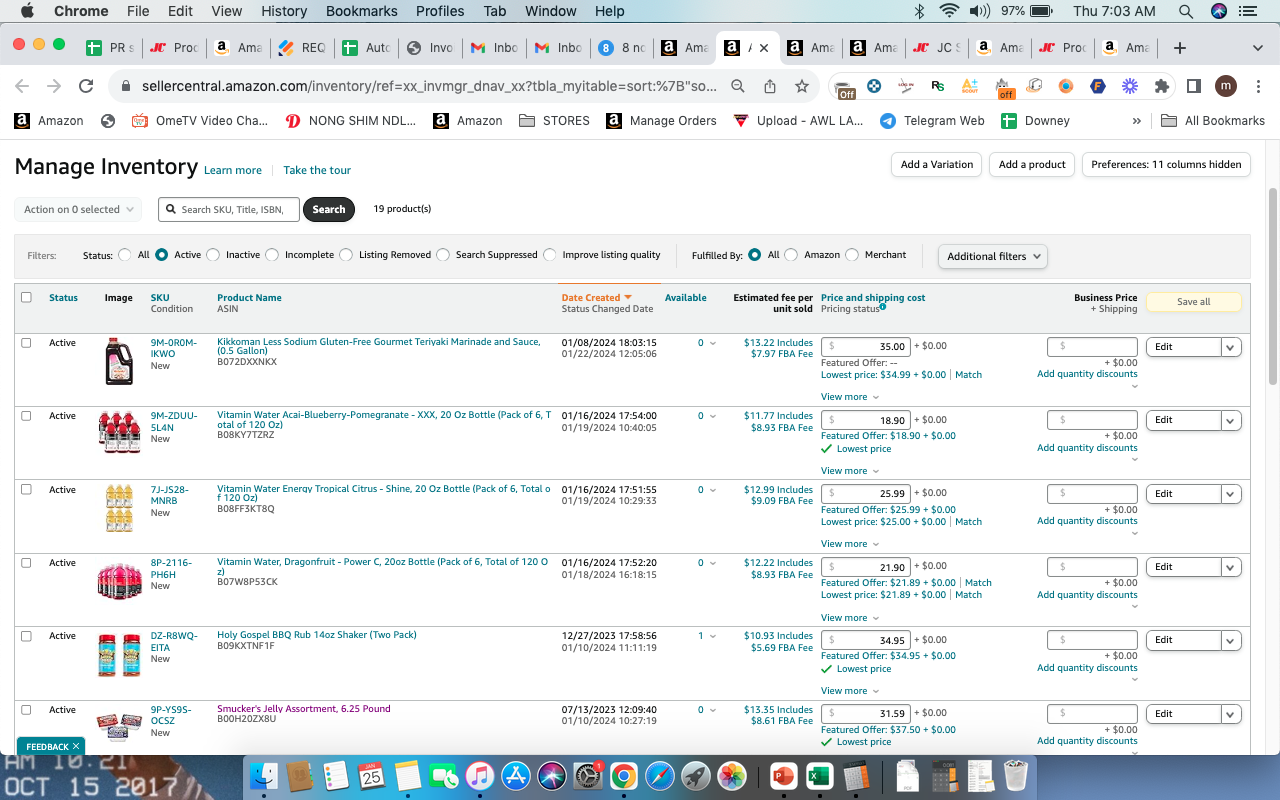Click the Add a product button
Viewport: 1280px width, 800px height.
click(x=1032, y=165)
